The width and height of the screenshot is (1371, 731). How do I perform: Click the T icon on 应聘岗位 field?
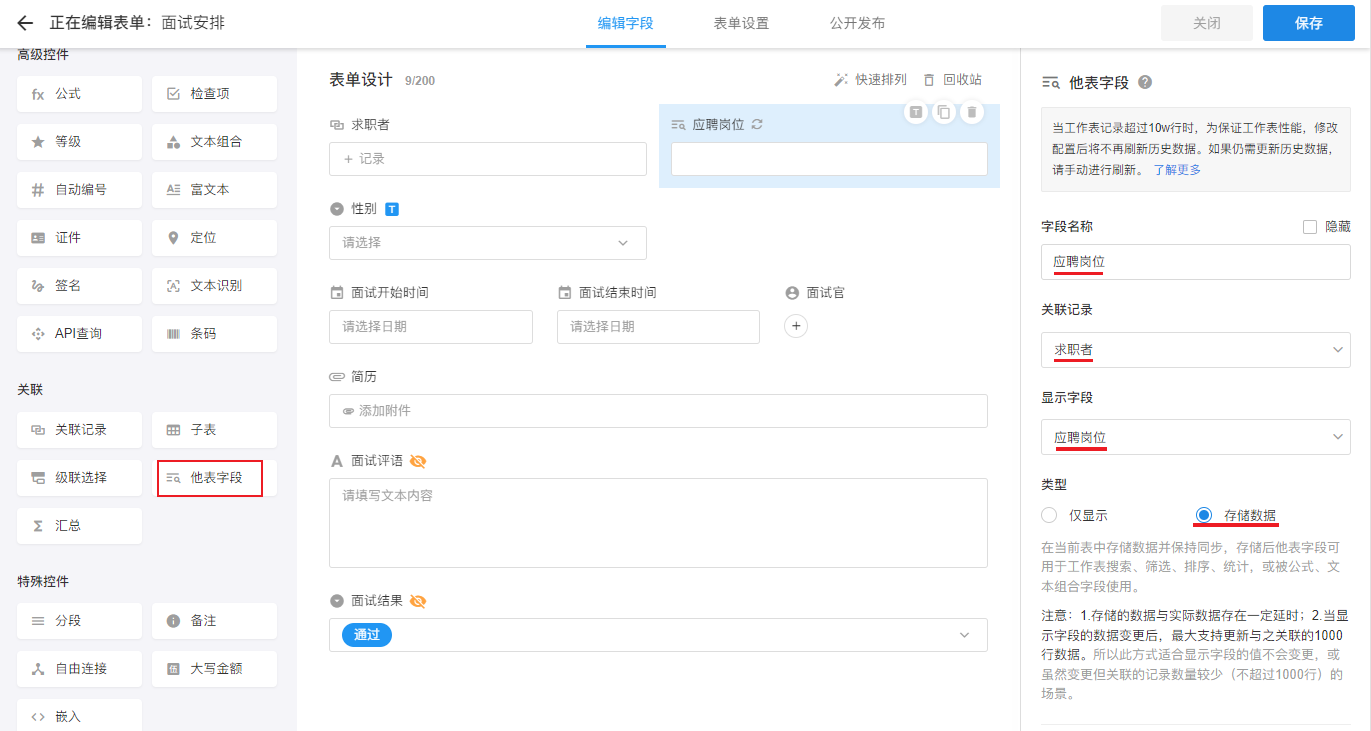click(x=915, y=112)
